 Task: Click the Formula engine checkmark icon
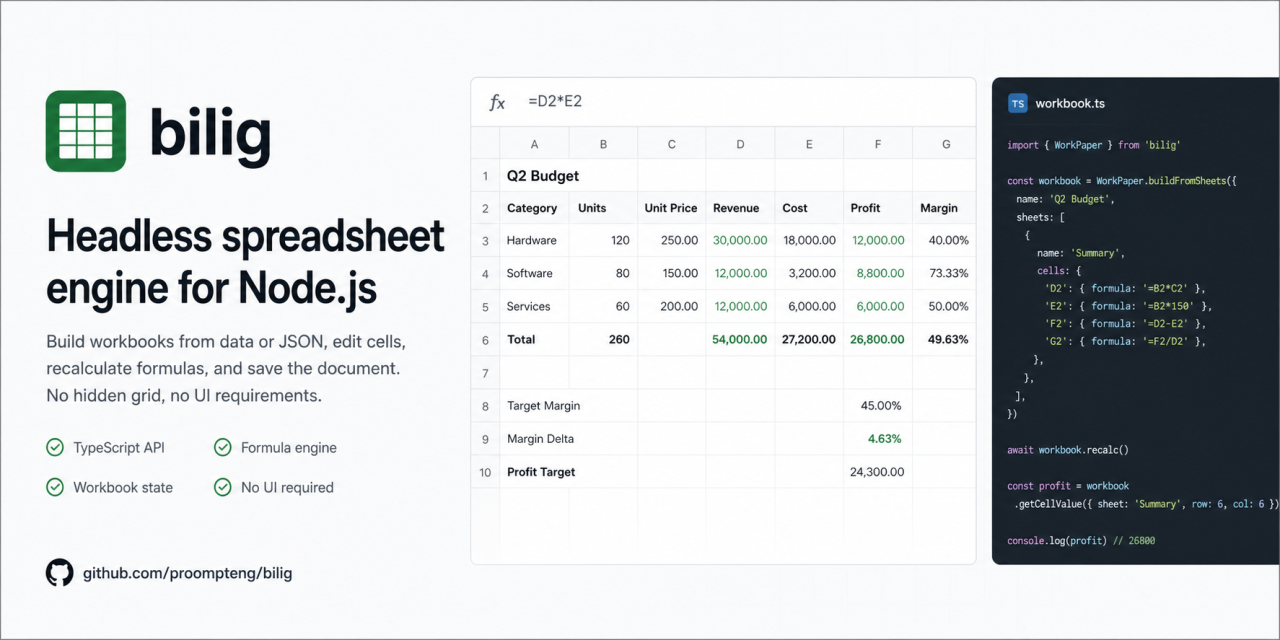[223, 447]
